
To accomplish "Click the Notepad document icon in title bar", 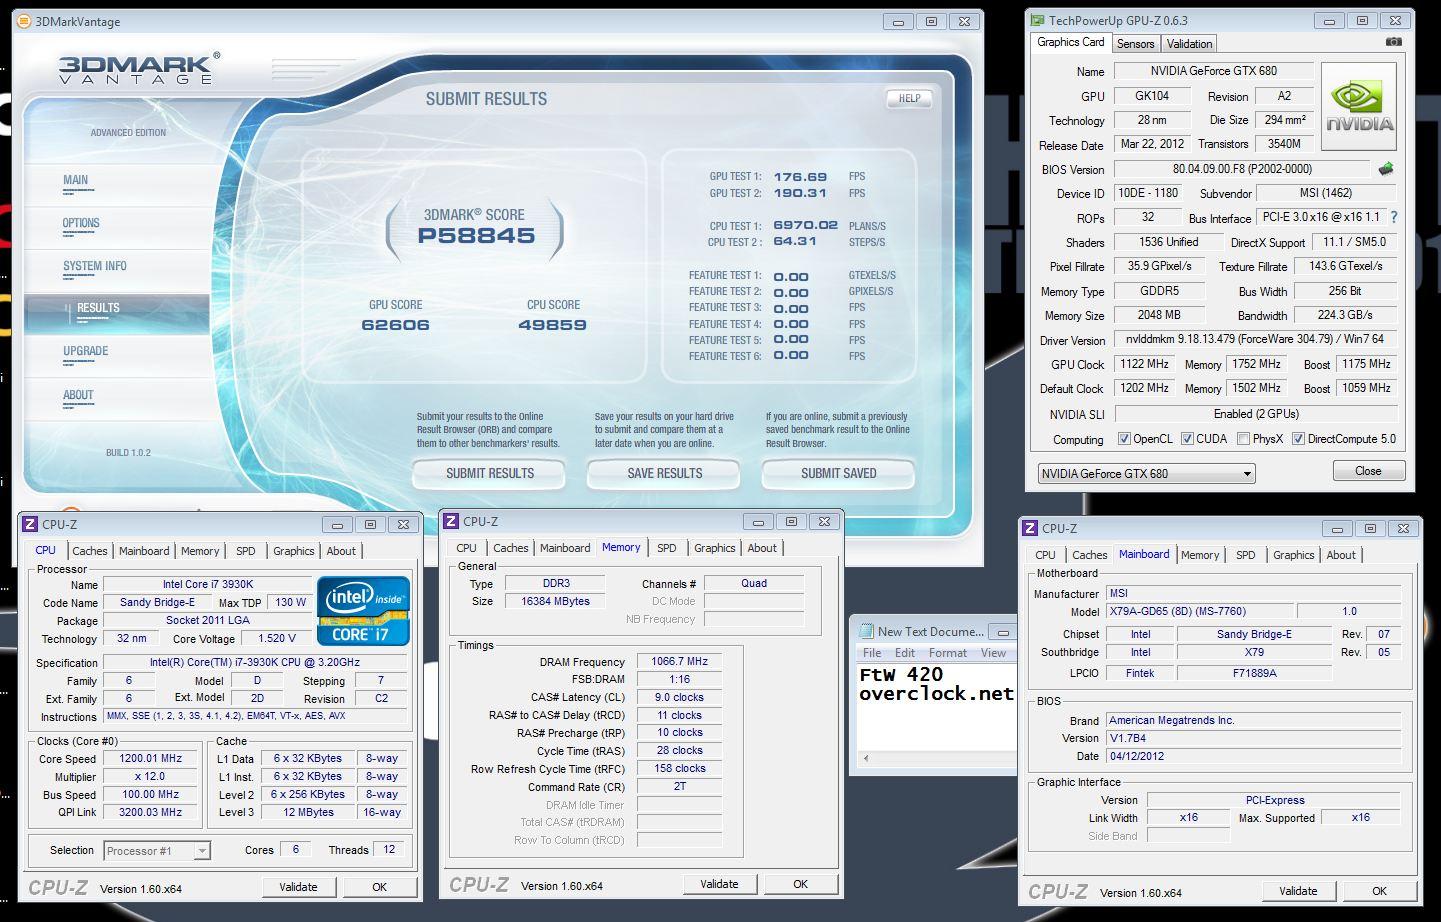I will pos(865,632).
